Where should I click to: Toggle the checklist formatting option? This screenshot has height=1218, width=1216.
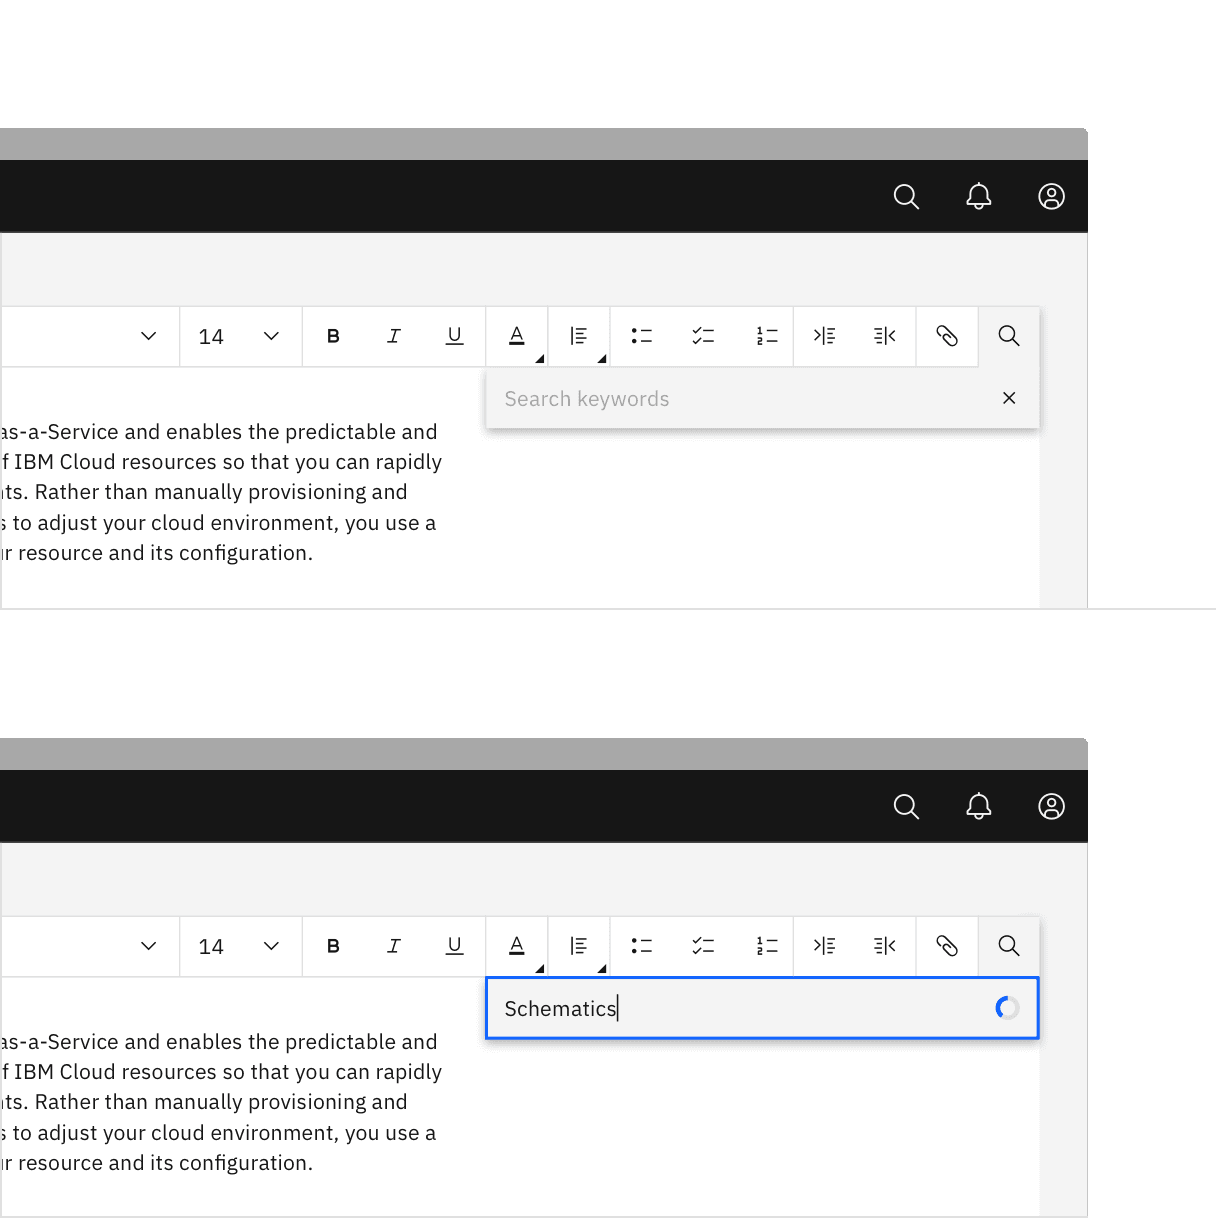703,336
